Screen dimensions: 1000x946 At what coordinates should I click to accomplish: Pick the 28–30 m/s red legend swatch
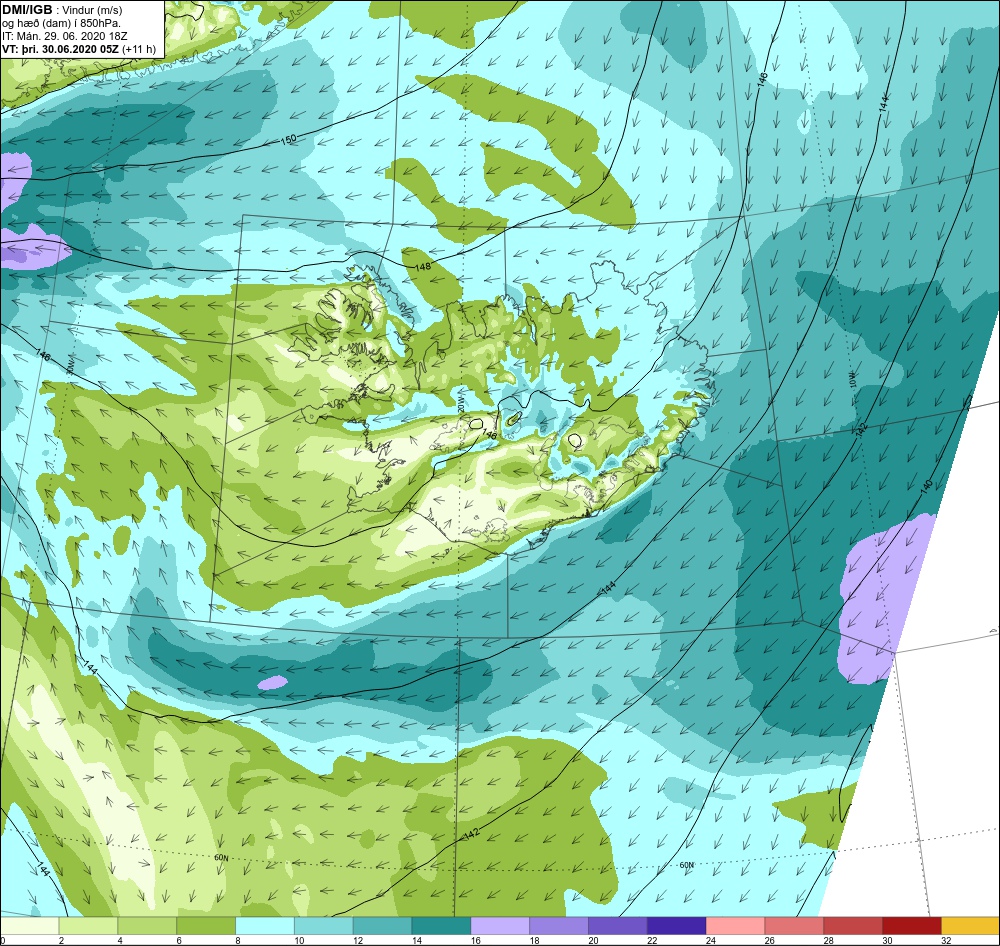tap(853, 926)
